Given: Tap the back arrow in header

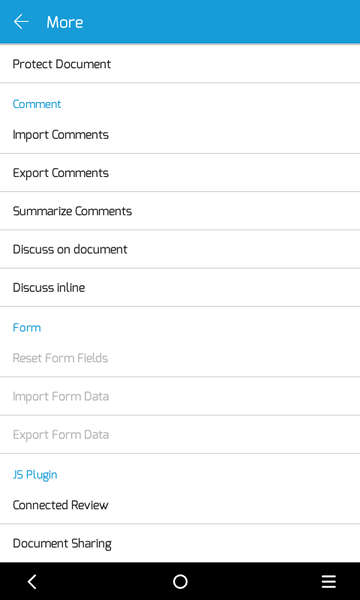Looking at the screenshot, I should coord(21,22).
